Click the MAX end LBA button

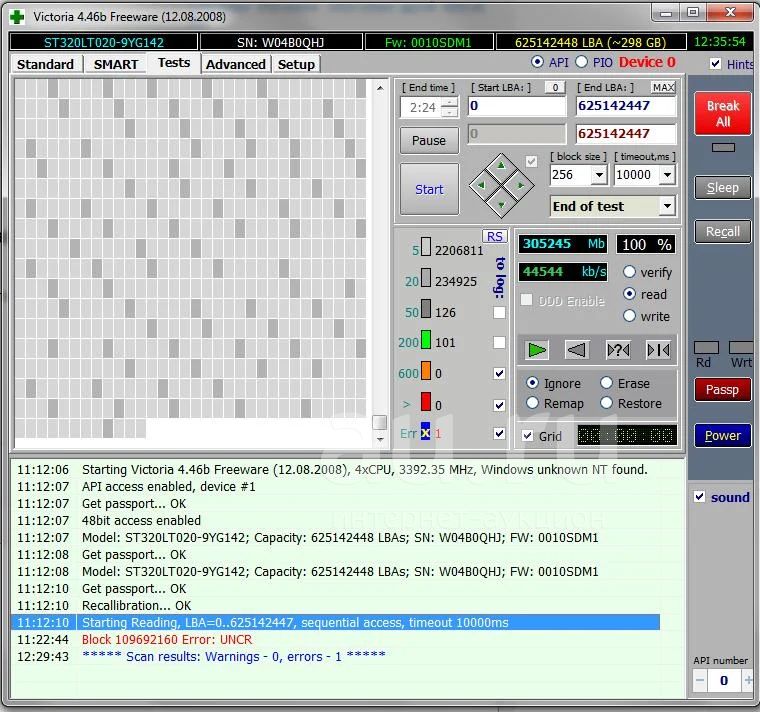663,88
